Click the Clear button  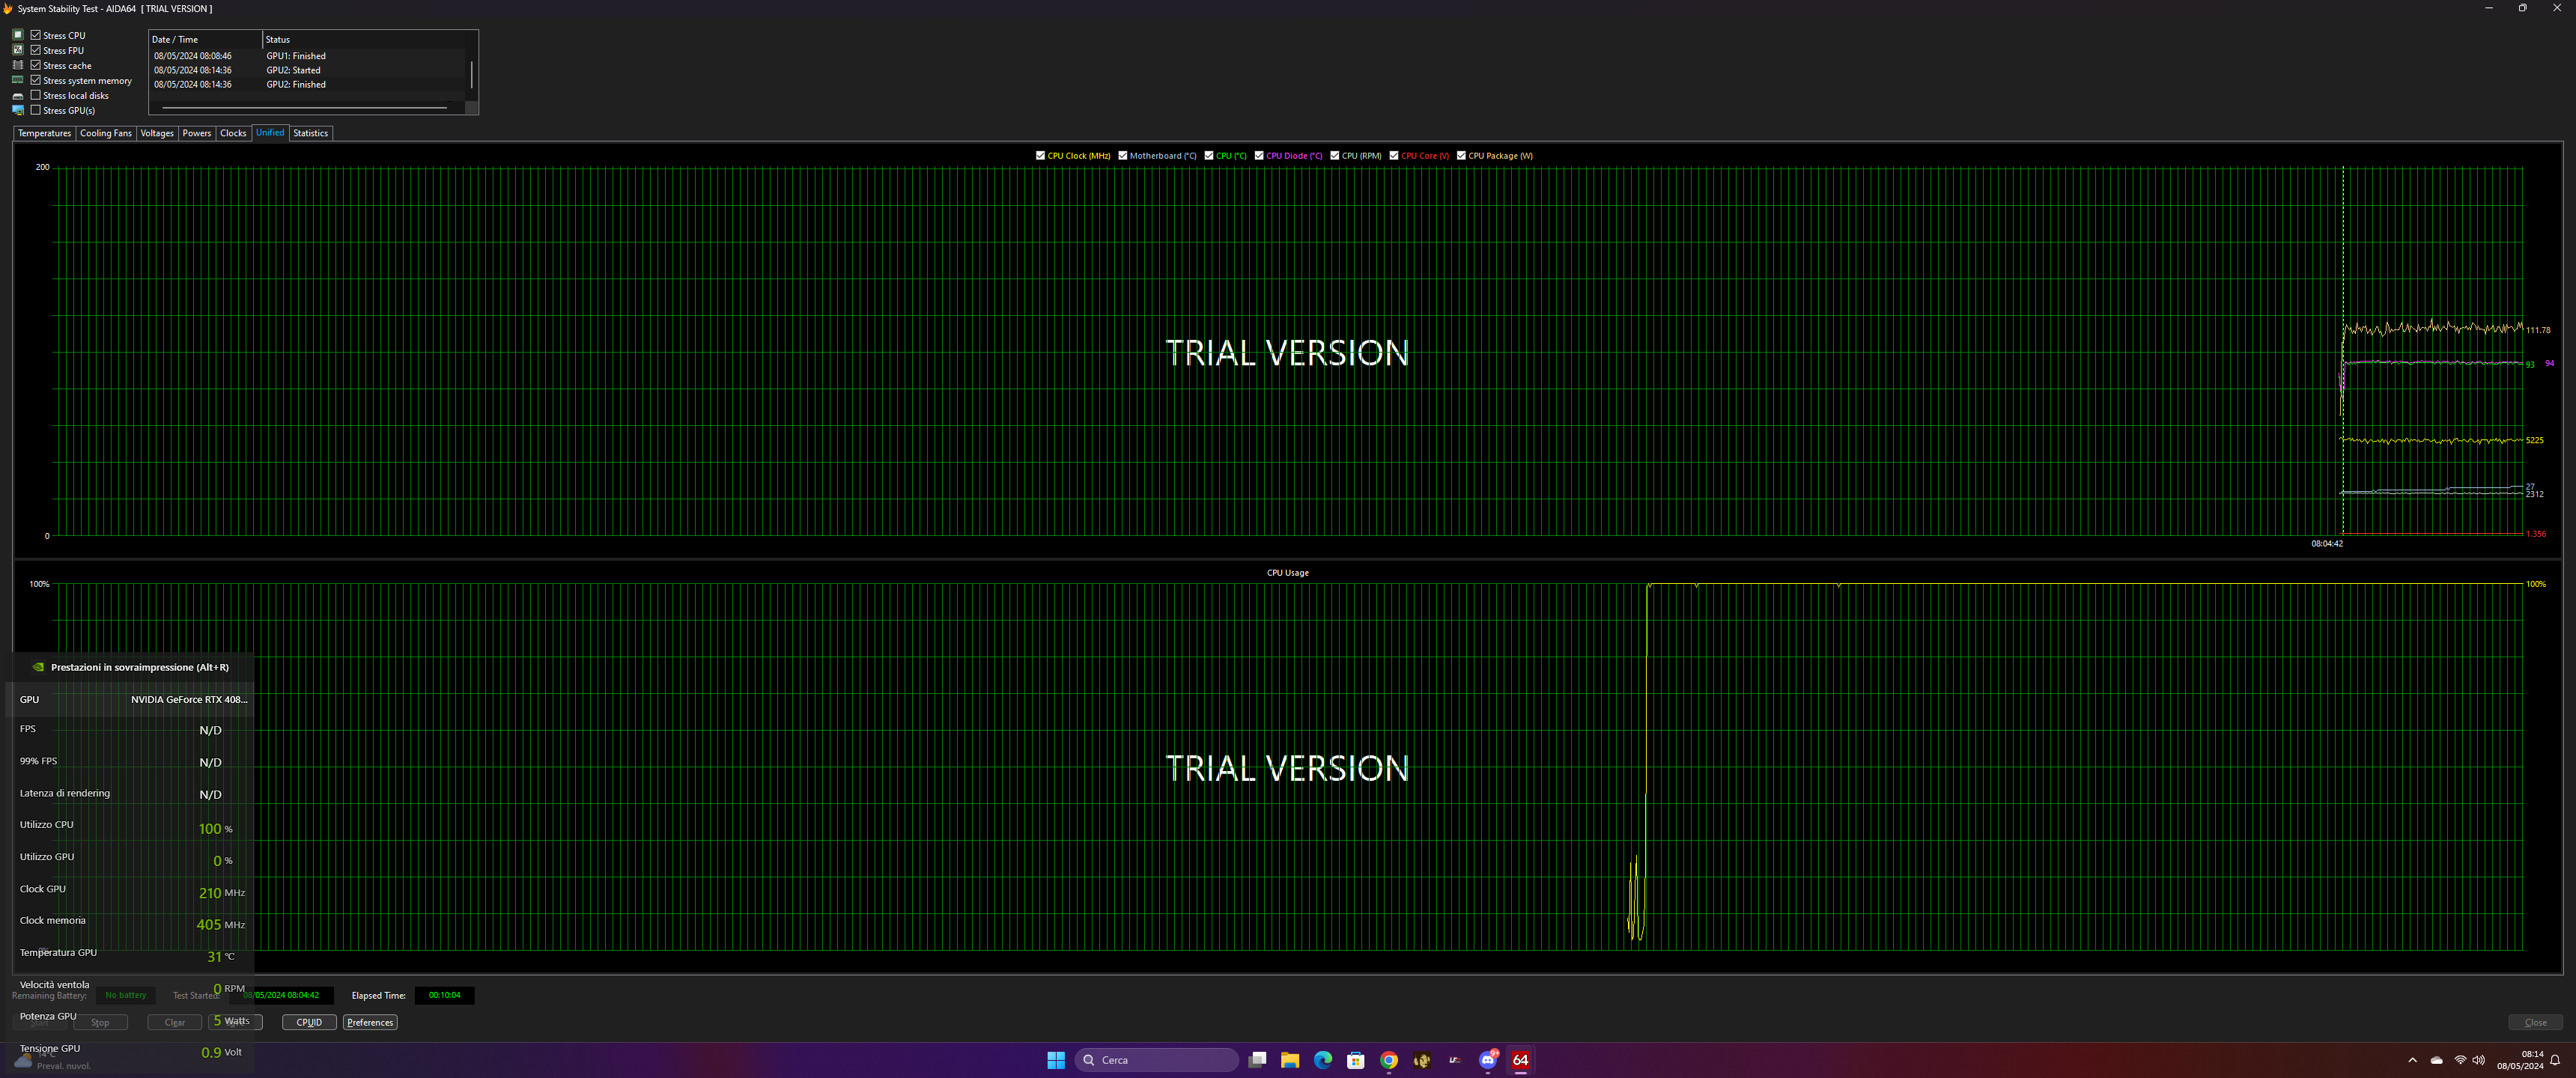(x=175, y=1022)
